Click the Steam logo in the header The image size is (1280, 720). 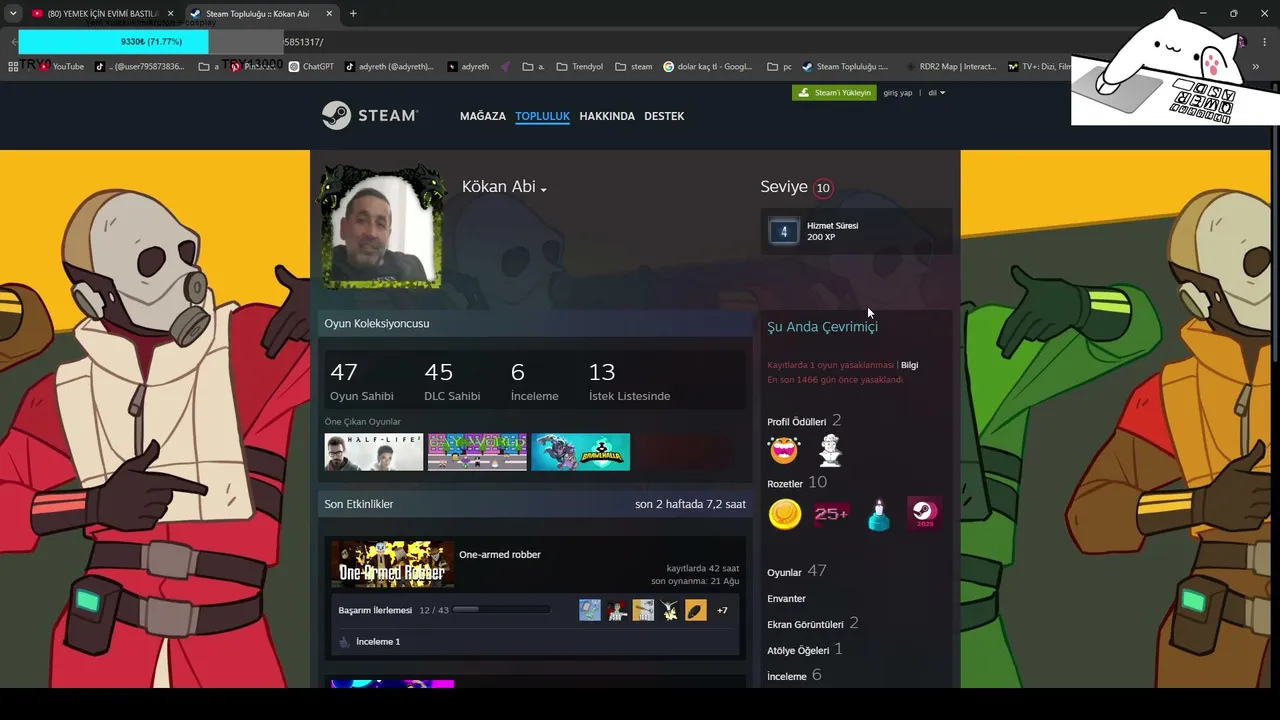pyautogui.click(x=370, y=116)
